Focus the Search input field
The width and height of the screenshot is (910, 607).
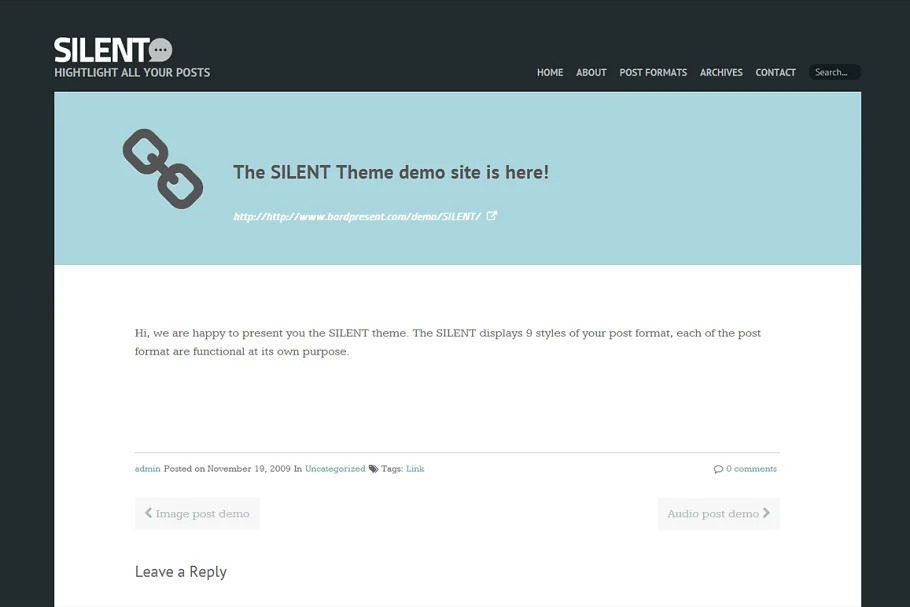[835, 73]
